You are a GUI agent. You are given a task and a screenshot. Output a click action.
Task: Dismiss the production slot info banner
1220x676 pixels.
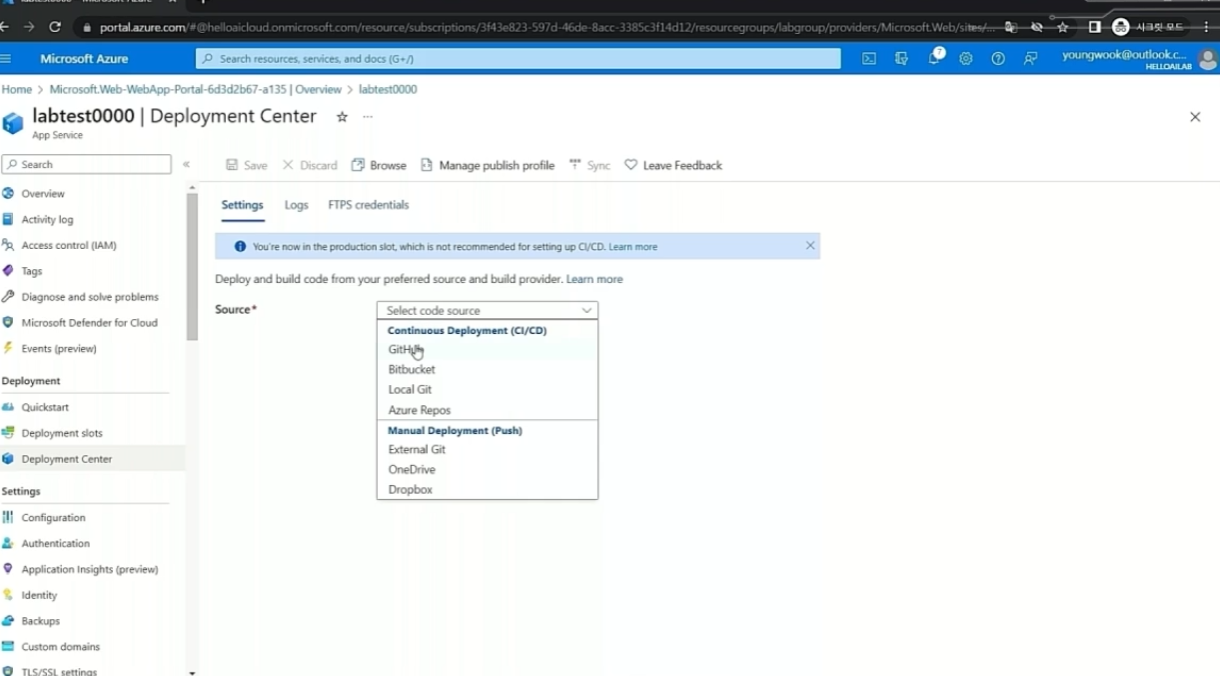(x=810, y=246)
